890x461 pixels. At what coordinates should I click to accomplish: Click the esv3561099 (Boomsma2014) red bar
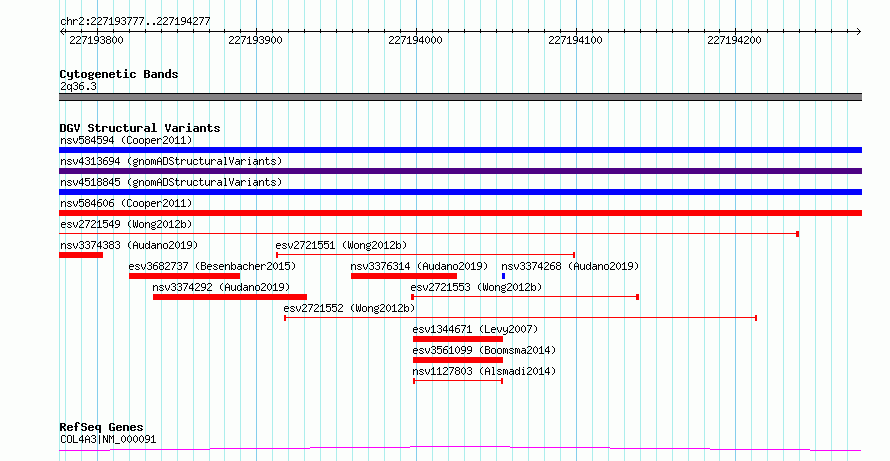[457, 360]
